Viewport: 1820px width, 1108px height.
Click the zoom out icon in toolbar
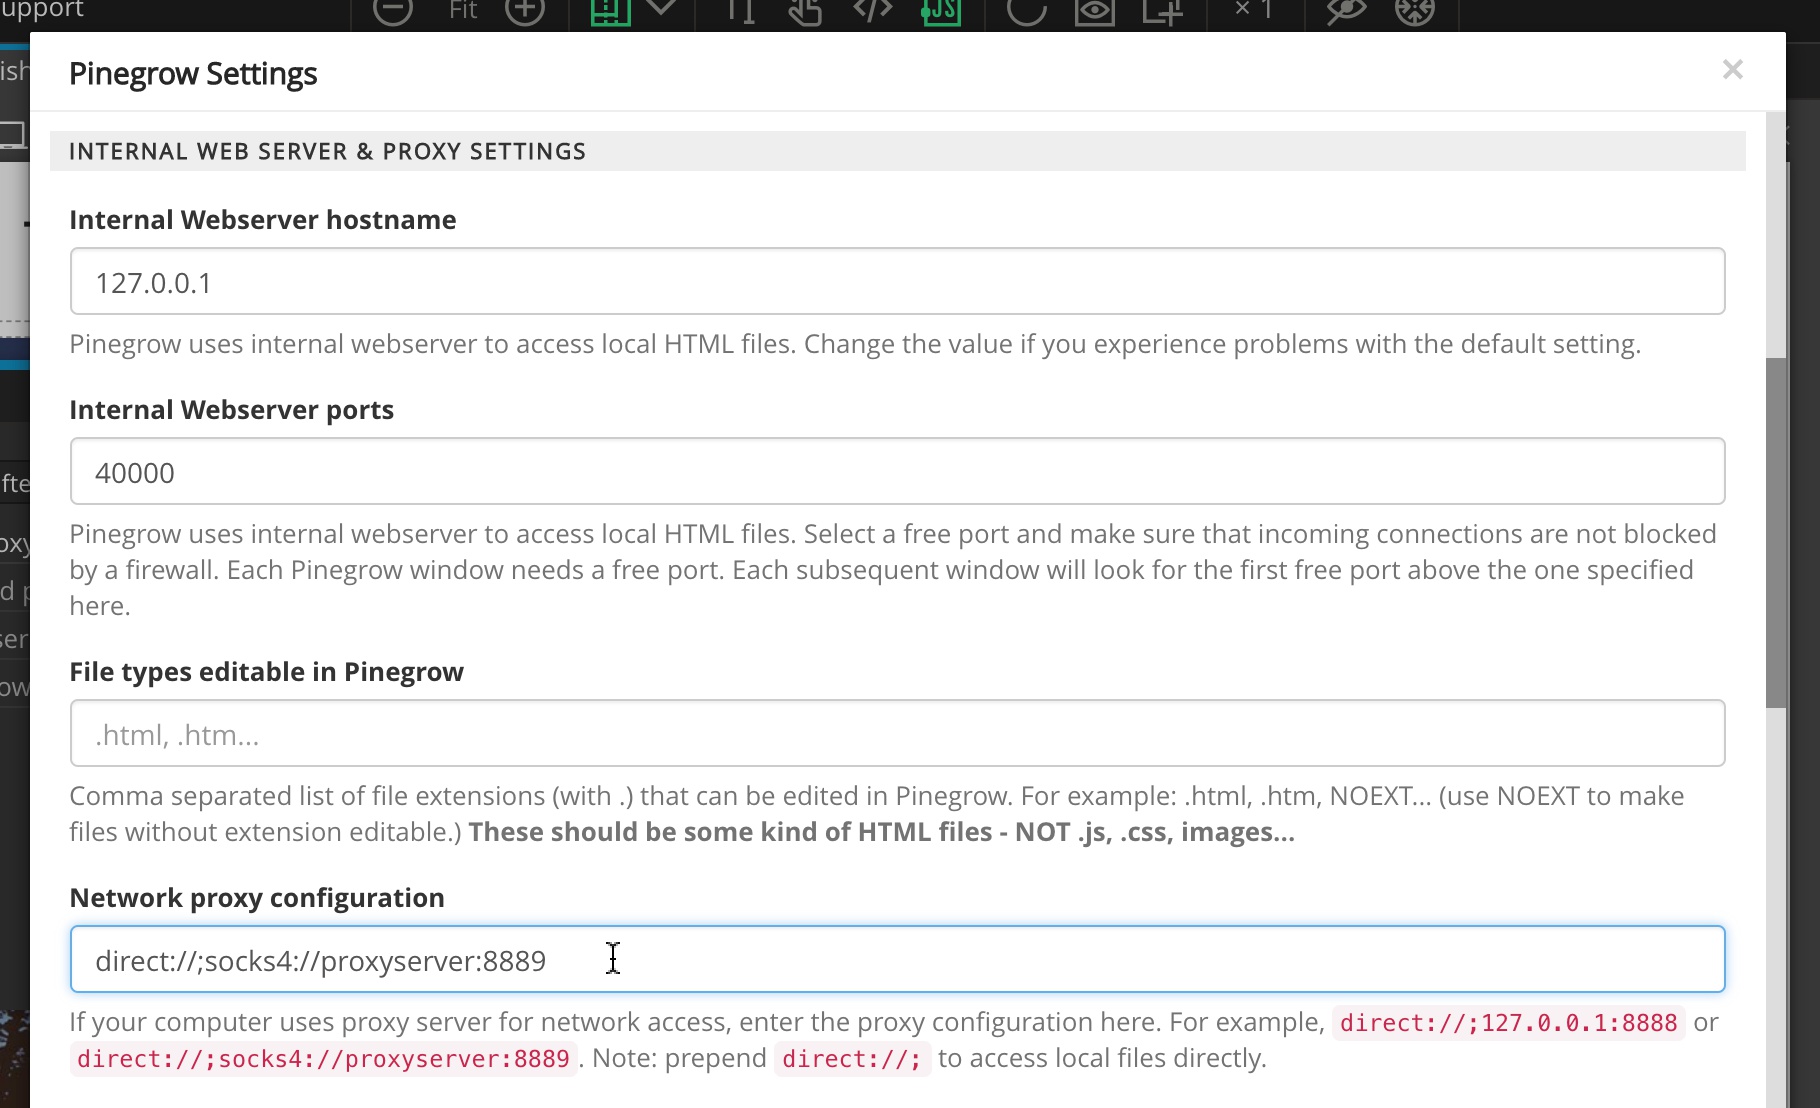[393, 10]
